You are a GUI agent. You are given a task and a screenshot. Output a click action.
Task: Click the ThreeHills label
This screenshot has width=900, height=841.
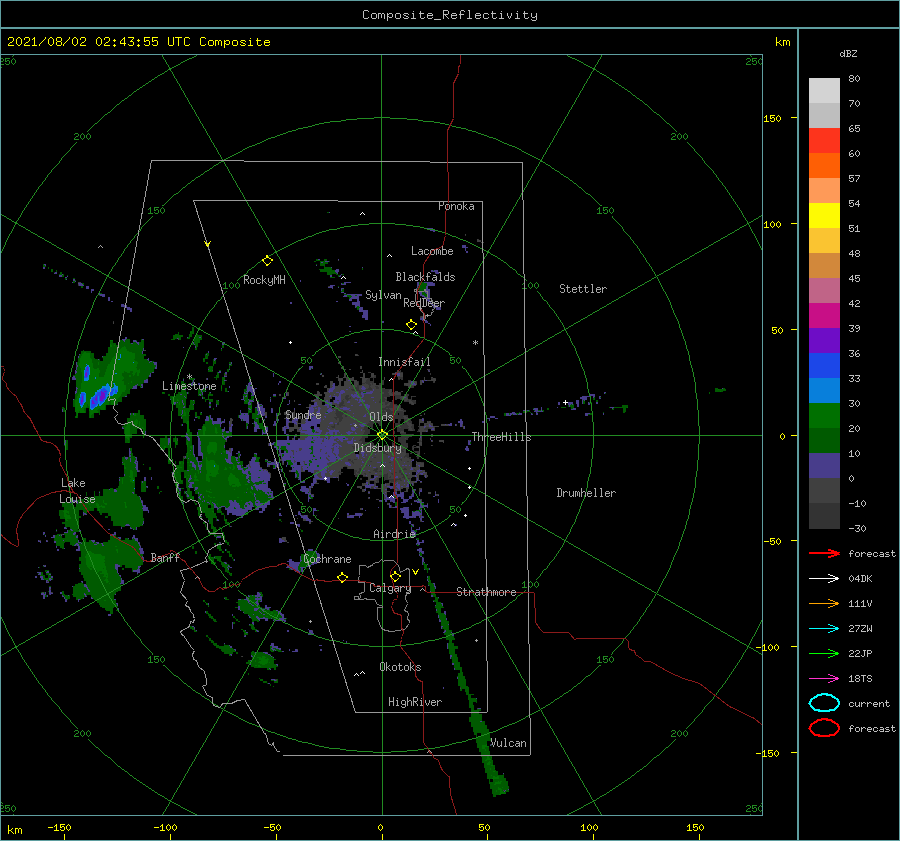[501, 437]
